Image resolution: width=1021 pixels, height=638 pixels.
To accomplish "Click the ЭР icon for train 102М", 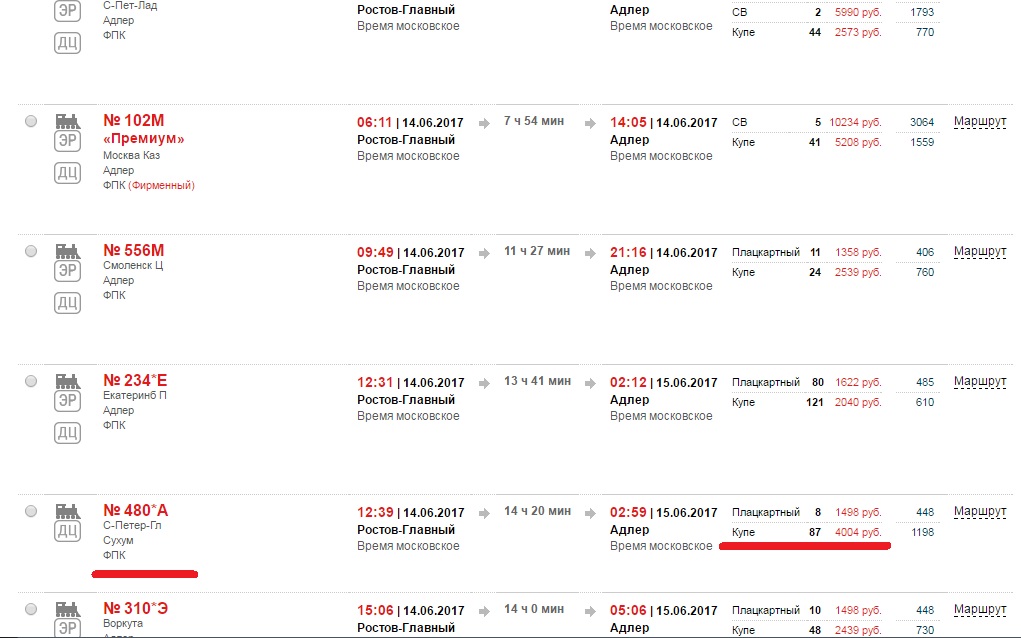I will tap(67, 141).
